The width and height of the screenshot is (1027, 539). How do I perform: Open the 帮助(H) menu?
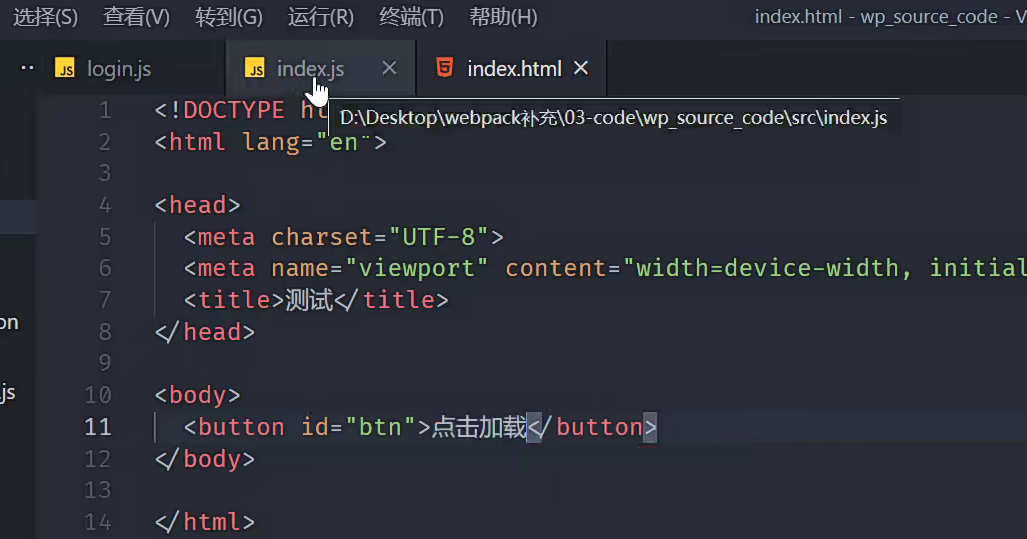pos(504,17)
